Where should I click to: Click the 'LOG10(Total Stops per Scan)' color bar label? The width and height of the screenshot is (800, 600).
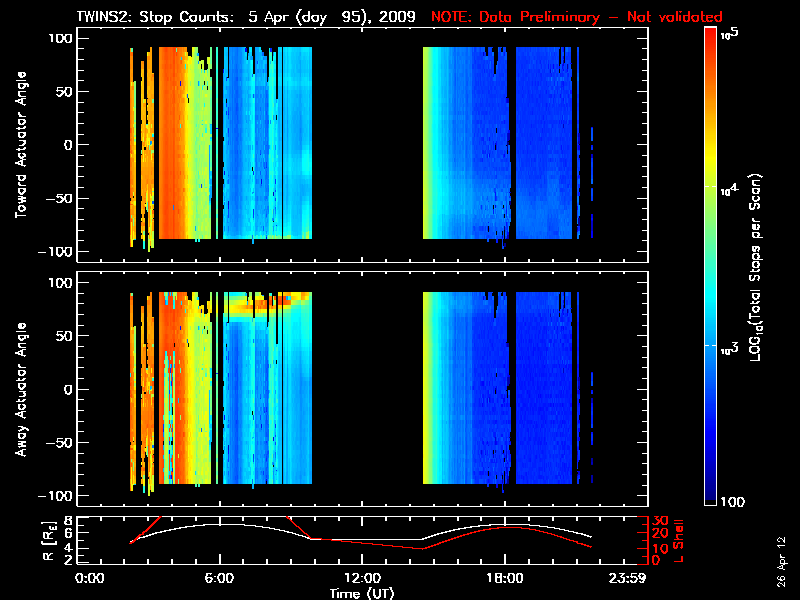[760, 265]
